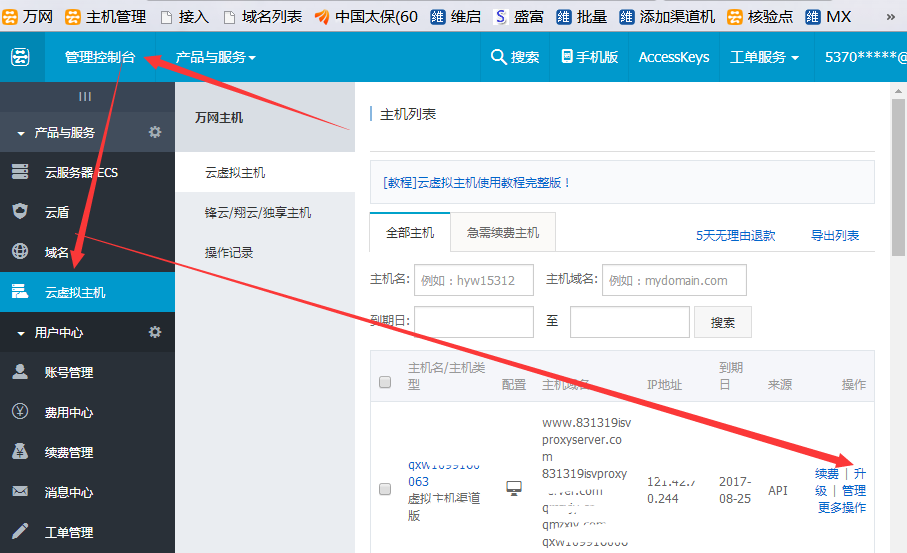Viewport: 907px width, 553px height.
Task: Focus the 主机域名 input field
Action: [x=674, y=280]
